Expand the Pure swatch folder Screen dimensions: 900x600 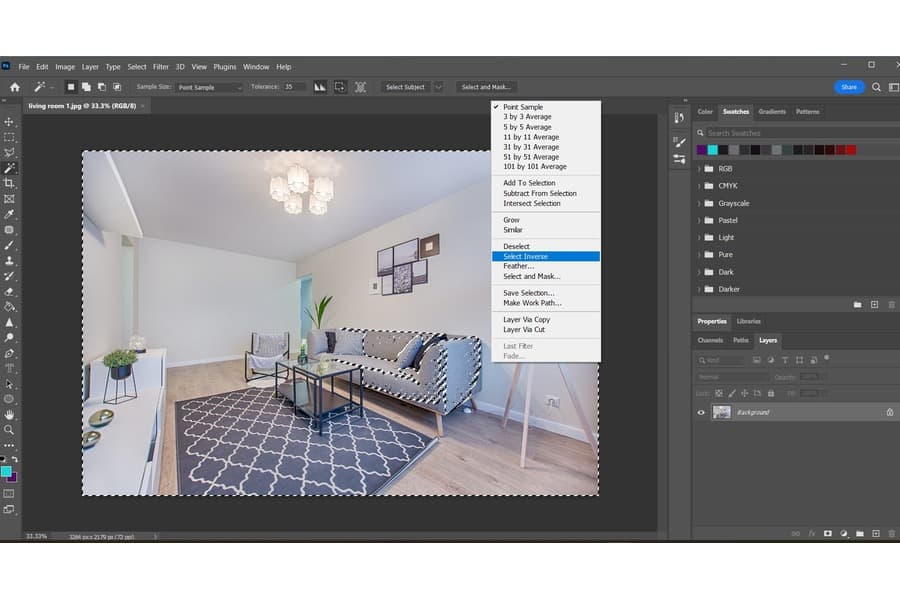pos(699,255)
